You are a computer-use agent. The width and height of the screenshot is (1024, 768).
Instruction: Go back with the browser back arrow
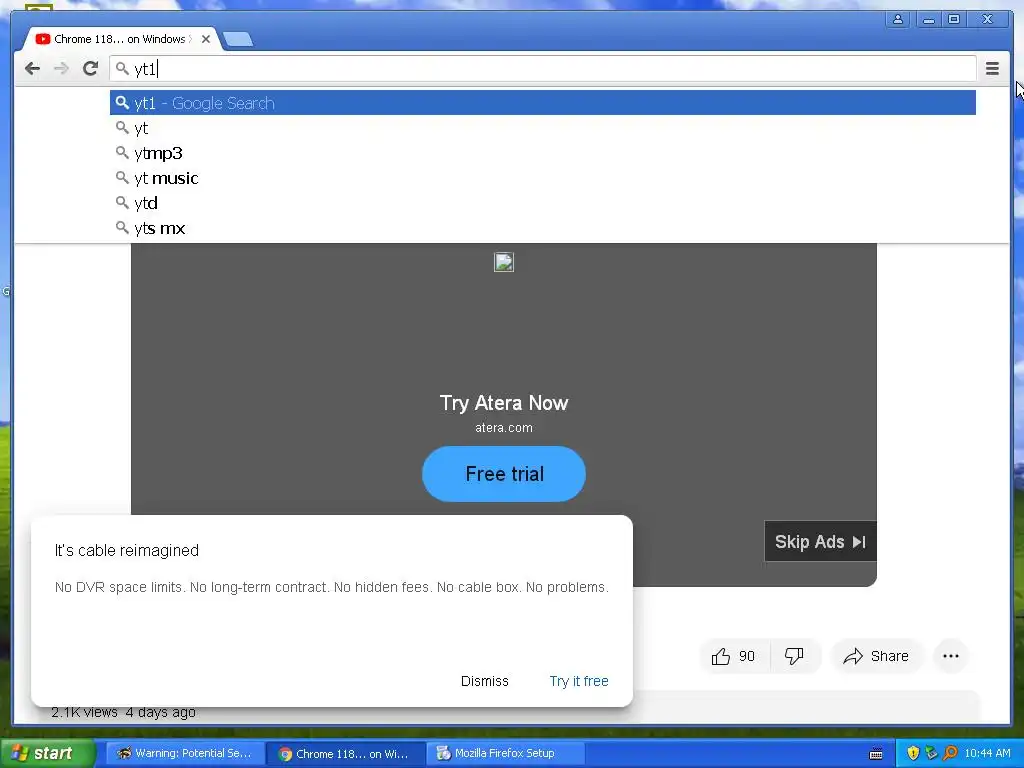tap(32, 69)
